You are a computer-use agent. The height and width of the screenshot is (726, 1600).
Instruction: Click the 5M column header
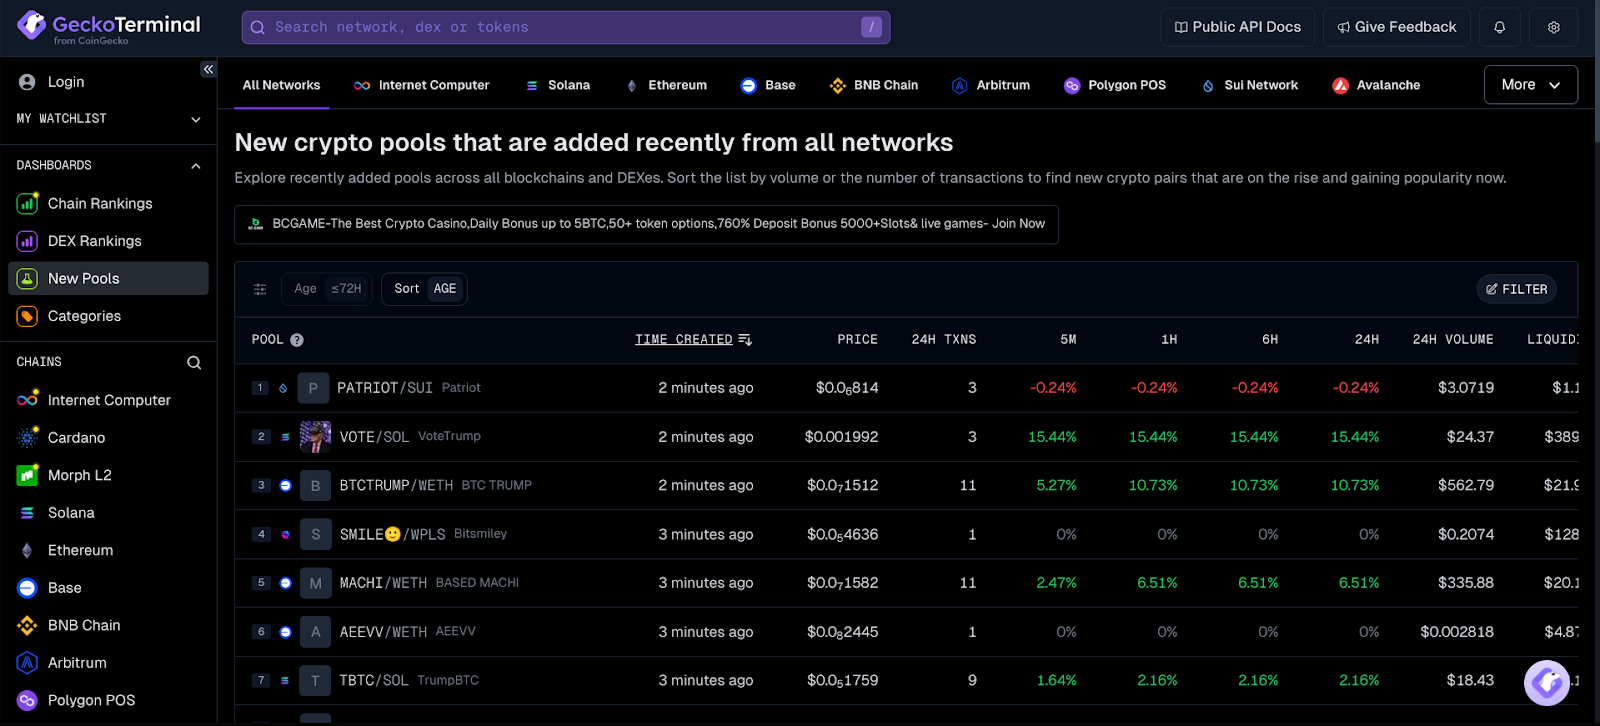tap(1068, 340)
